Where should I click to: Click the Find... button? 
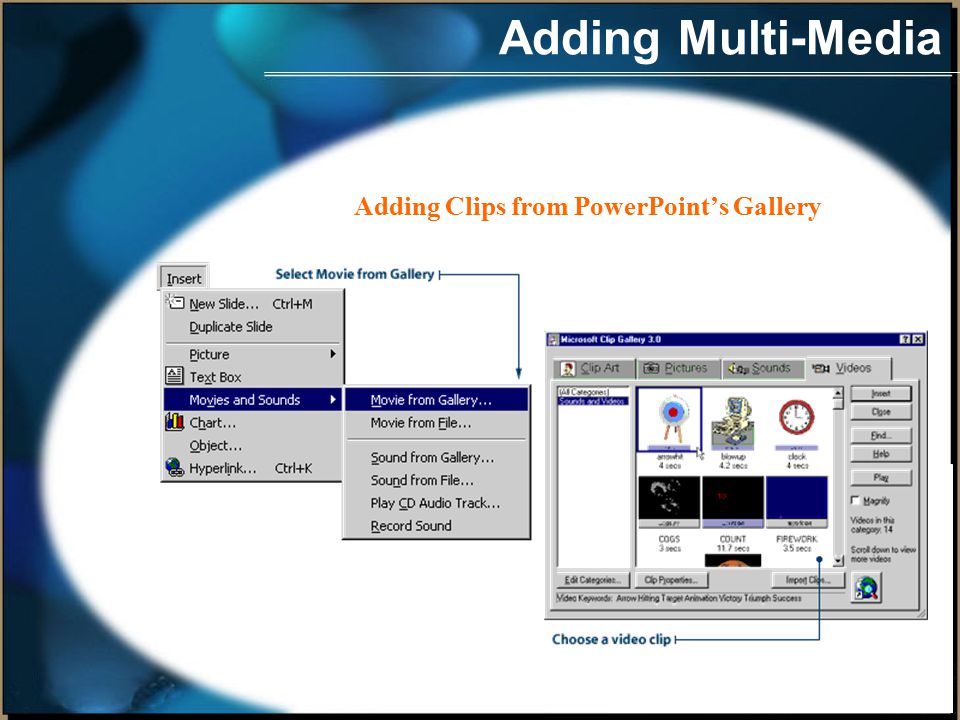coord(881,435)
